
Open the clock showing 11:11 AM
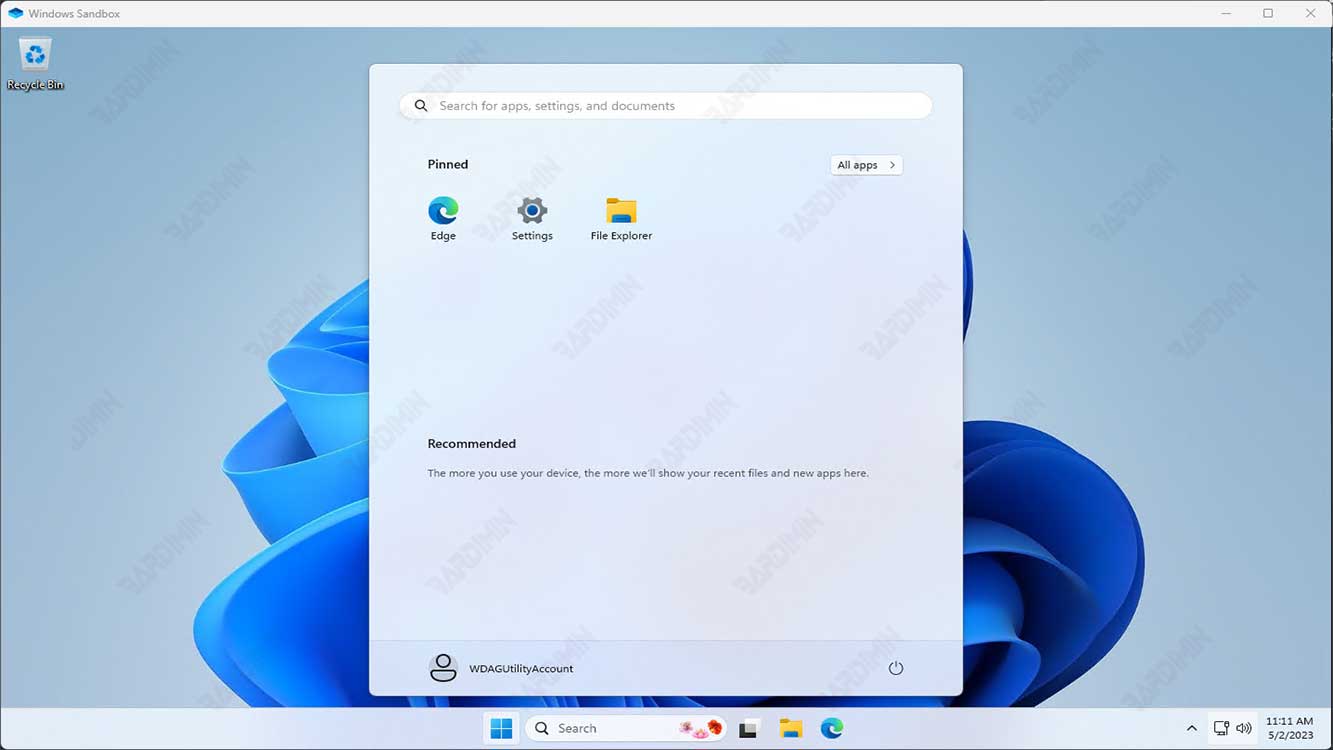pyautogui.click(x=1289, y=728)
